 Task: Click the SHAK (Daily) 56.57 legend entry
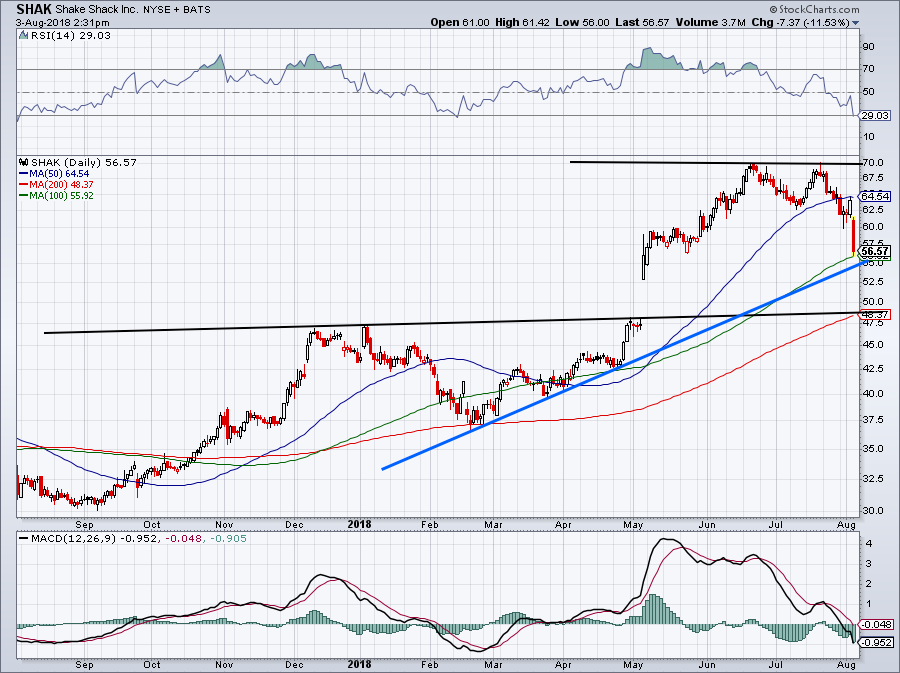pos(84,162)
